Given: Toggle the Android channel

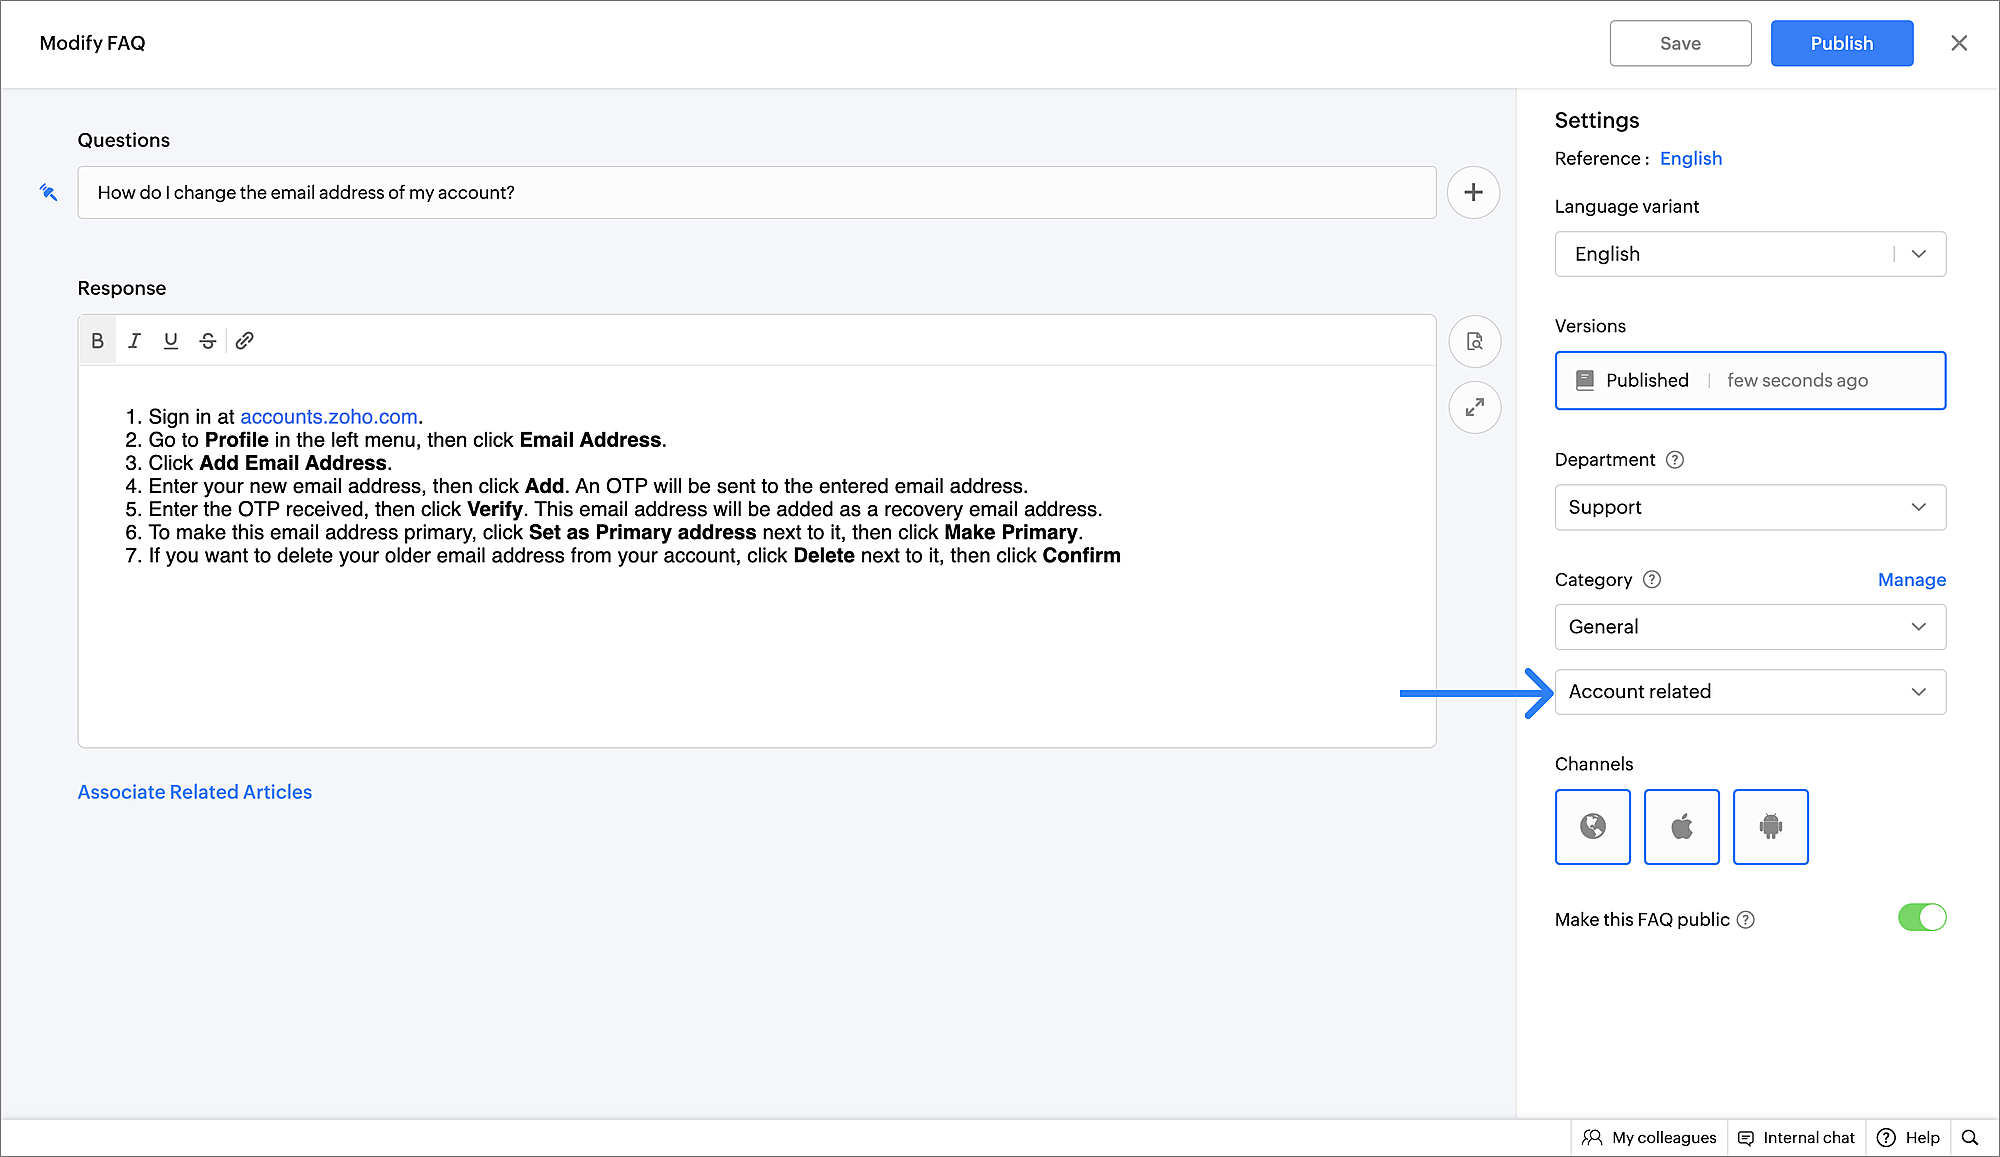Looking at the screenshot, I should click(1770, 826).
